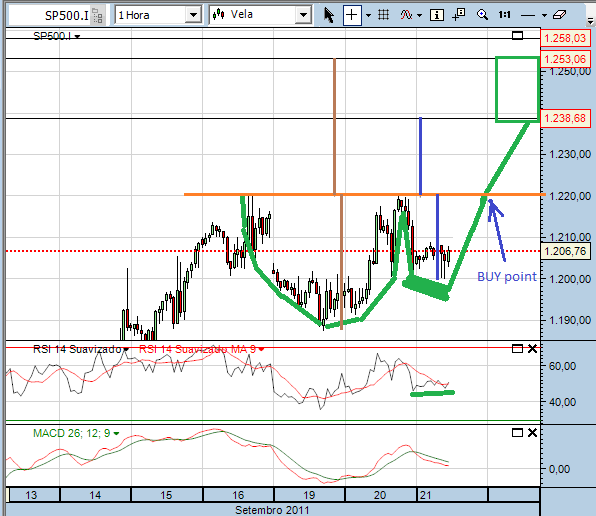Show the info box icon
The width and height of the screenshot is (596, 516).
437,15
